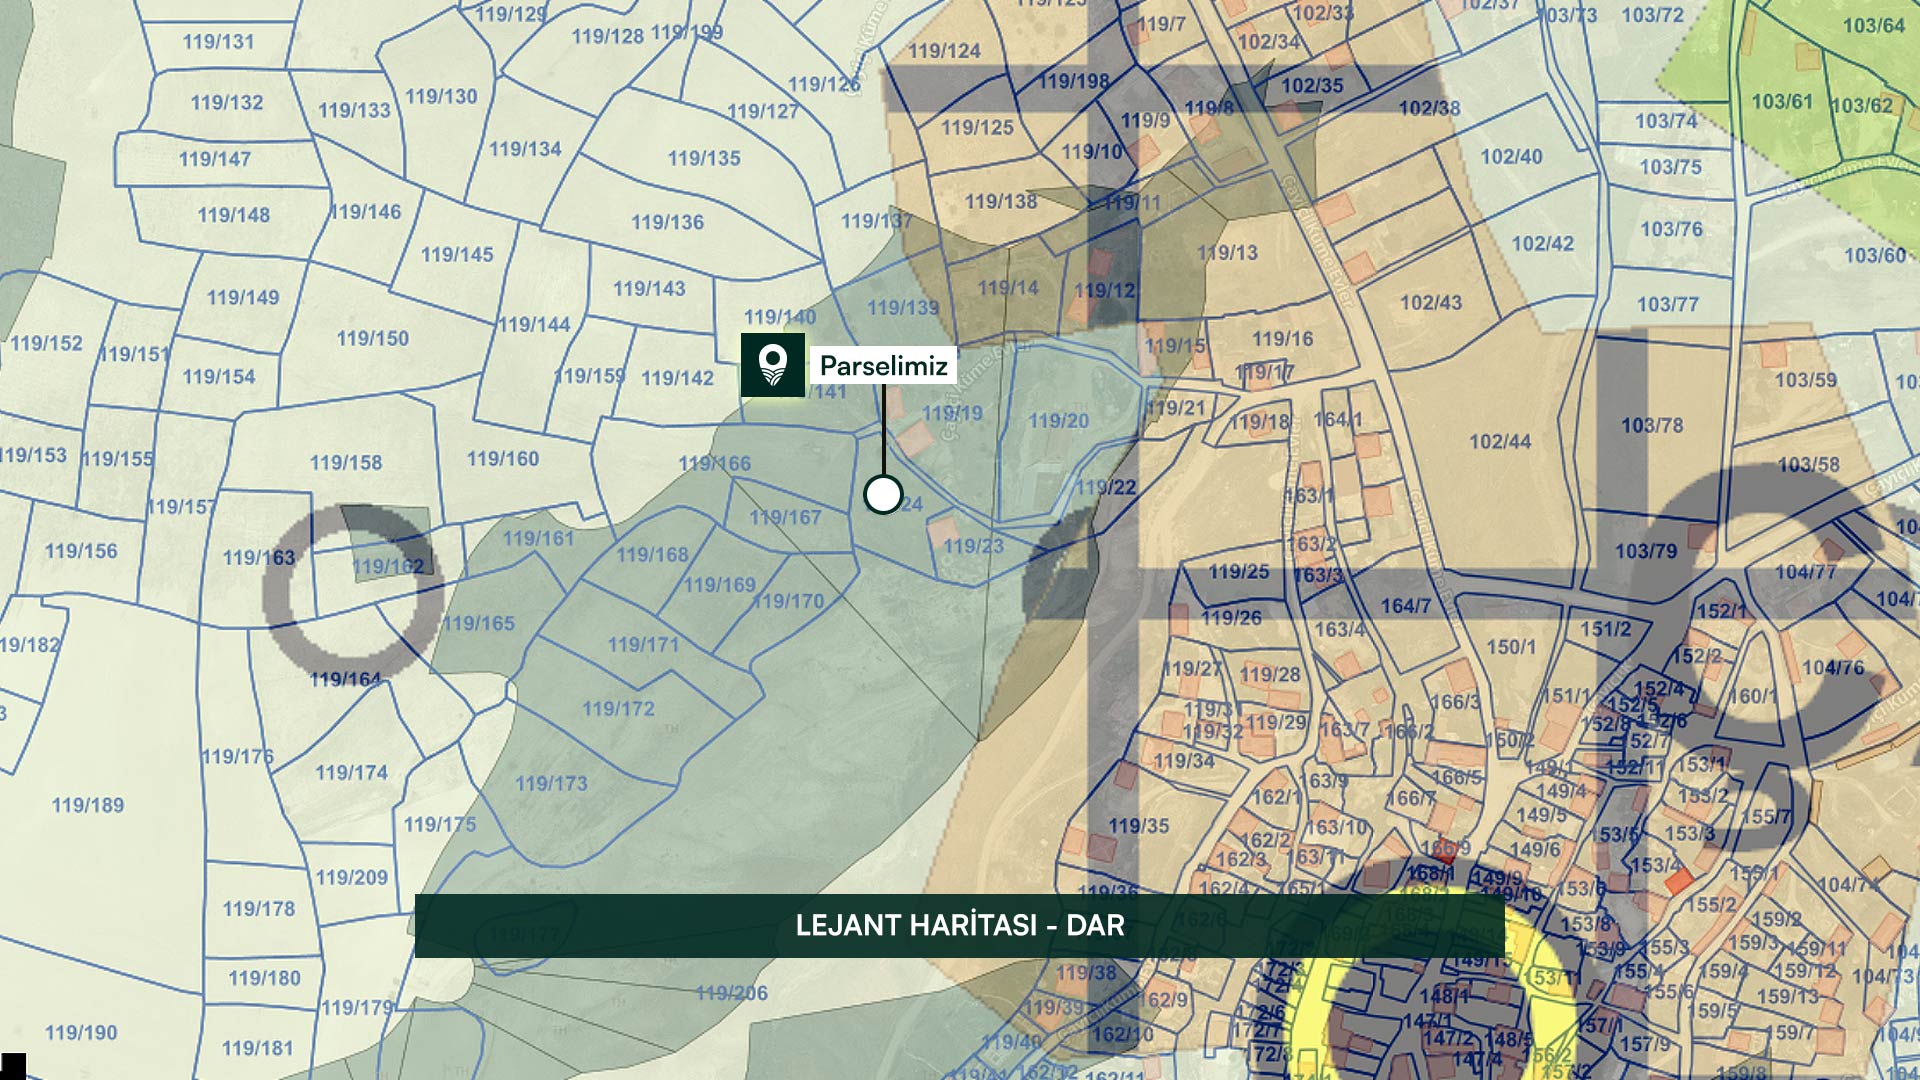Select parcel 102/43
Viewport: 1920px width, 1080px height.
(x=1430, y=302)
